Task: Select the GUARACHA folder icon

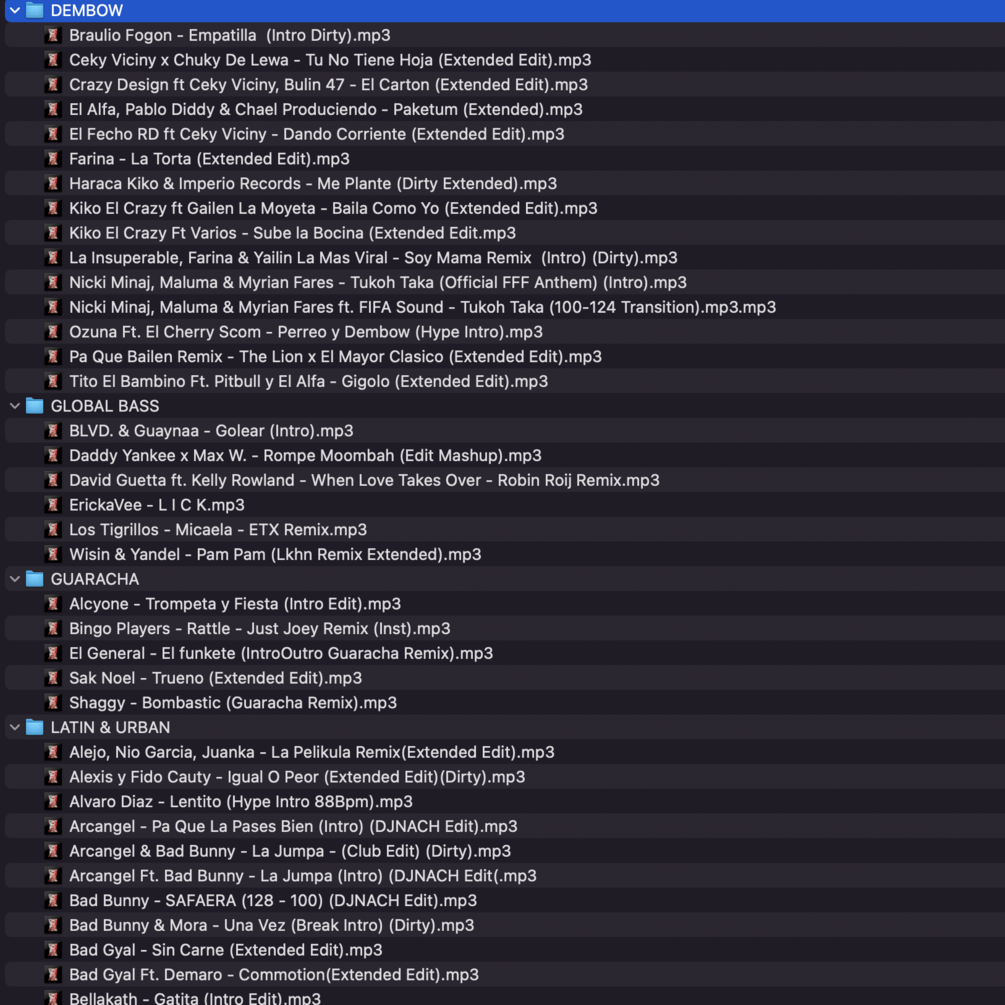Action: (35, 579)
